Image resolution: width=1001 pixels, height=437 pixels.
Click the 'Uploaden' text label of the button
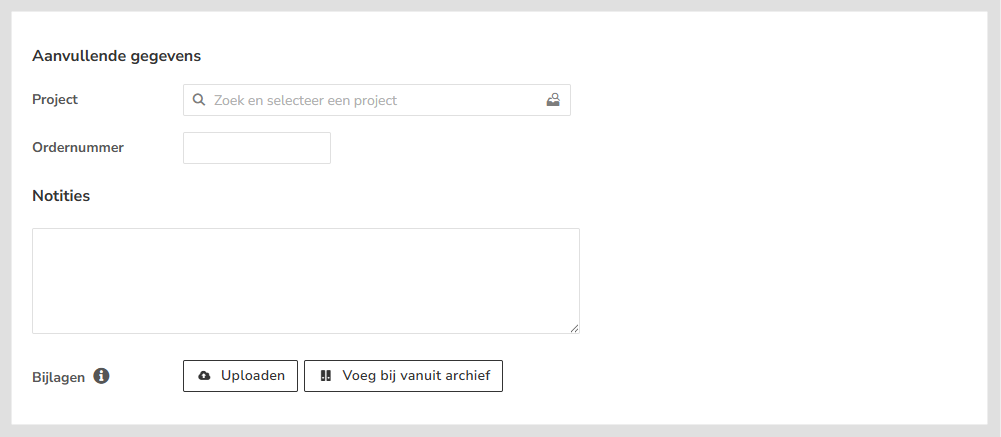(253, 376)
